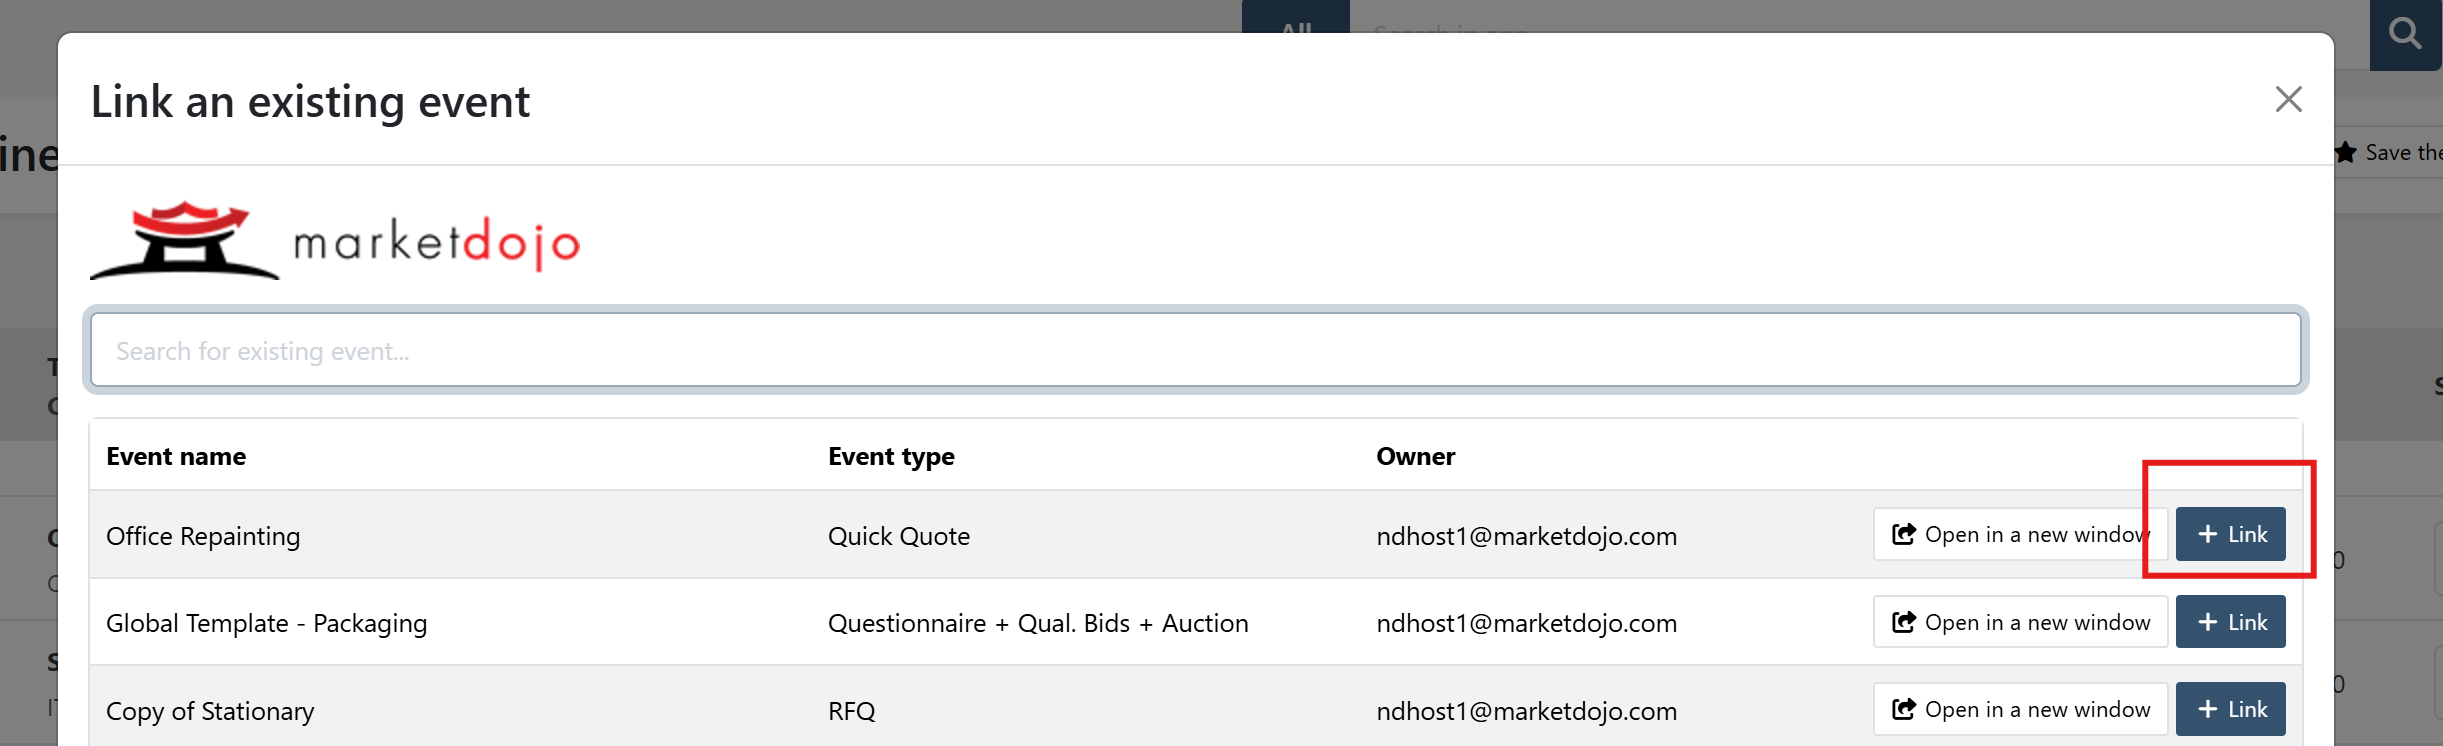
Task: Open Office Repainting in a new window
Action: click(x=2020, y=534)
